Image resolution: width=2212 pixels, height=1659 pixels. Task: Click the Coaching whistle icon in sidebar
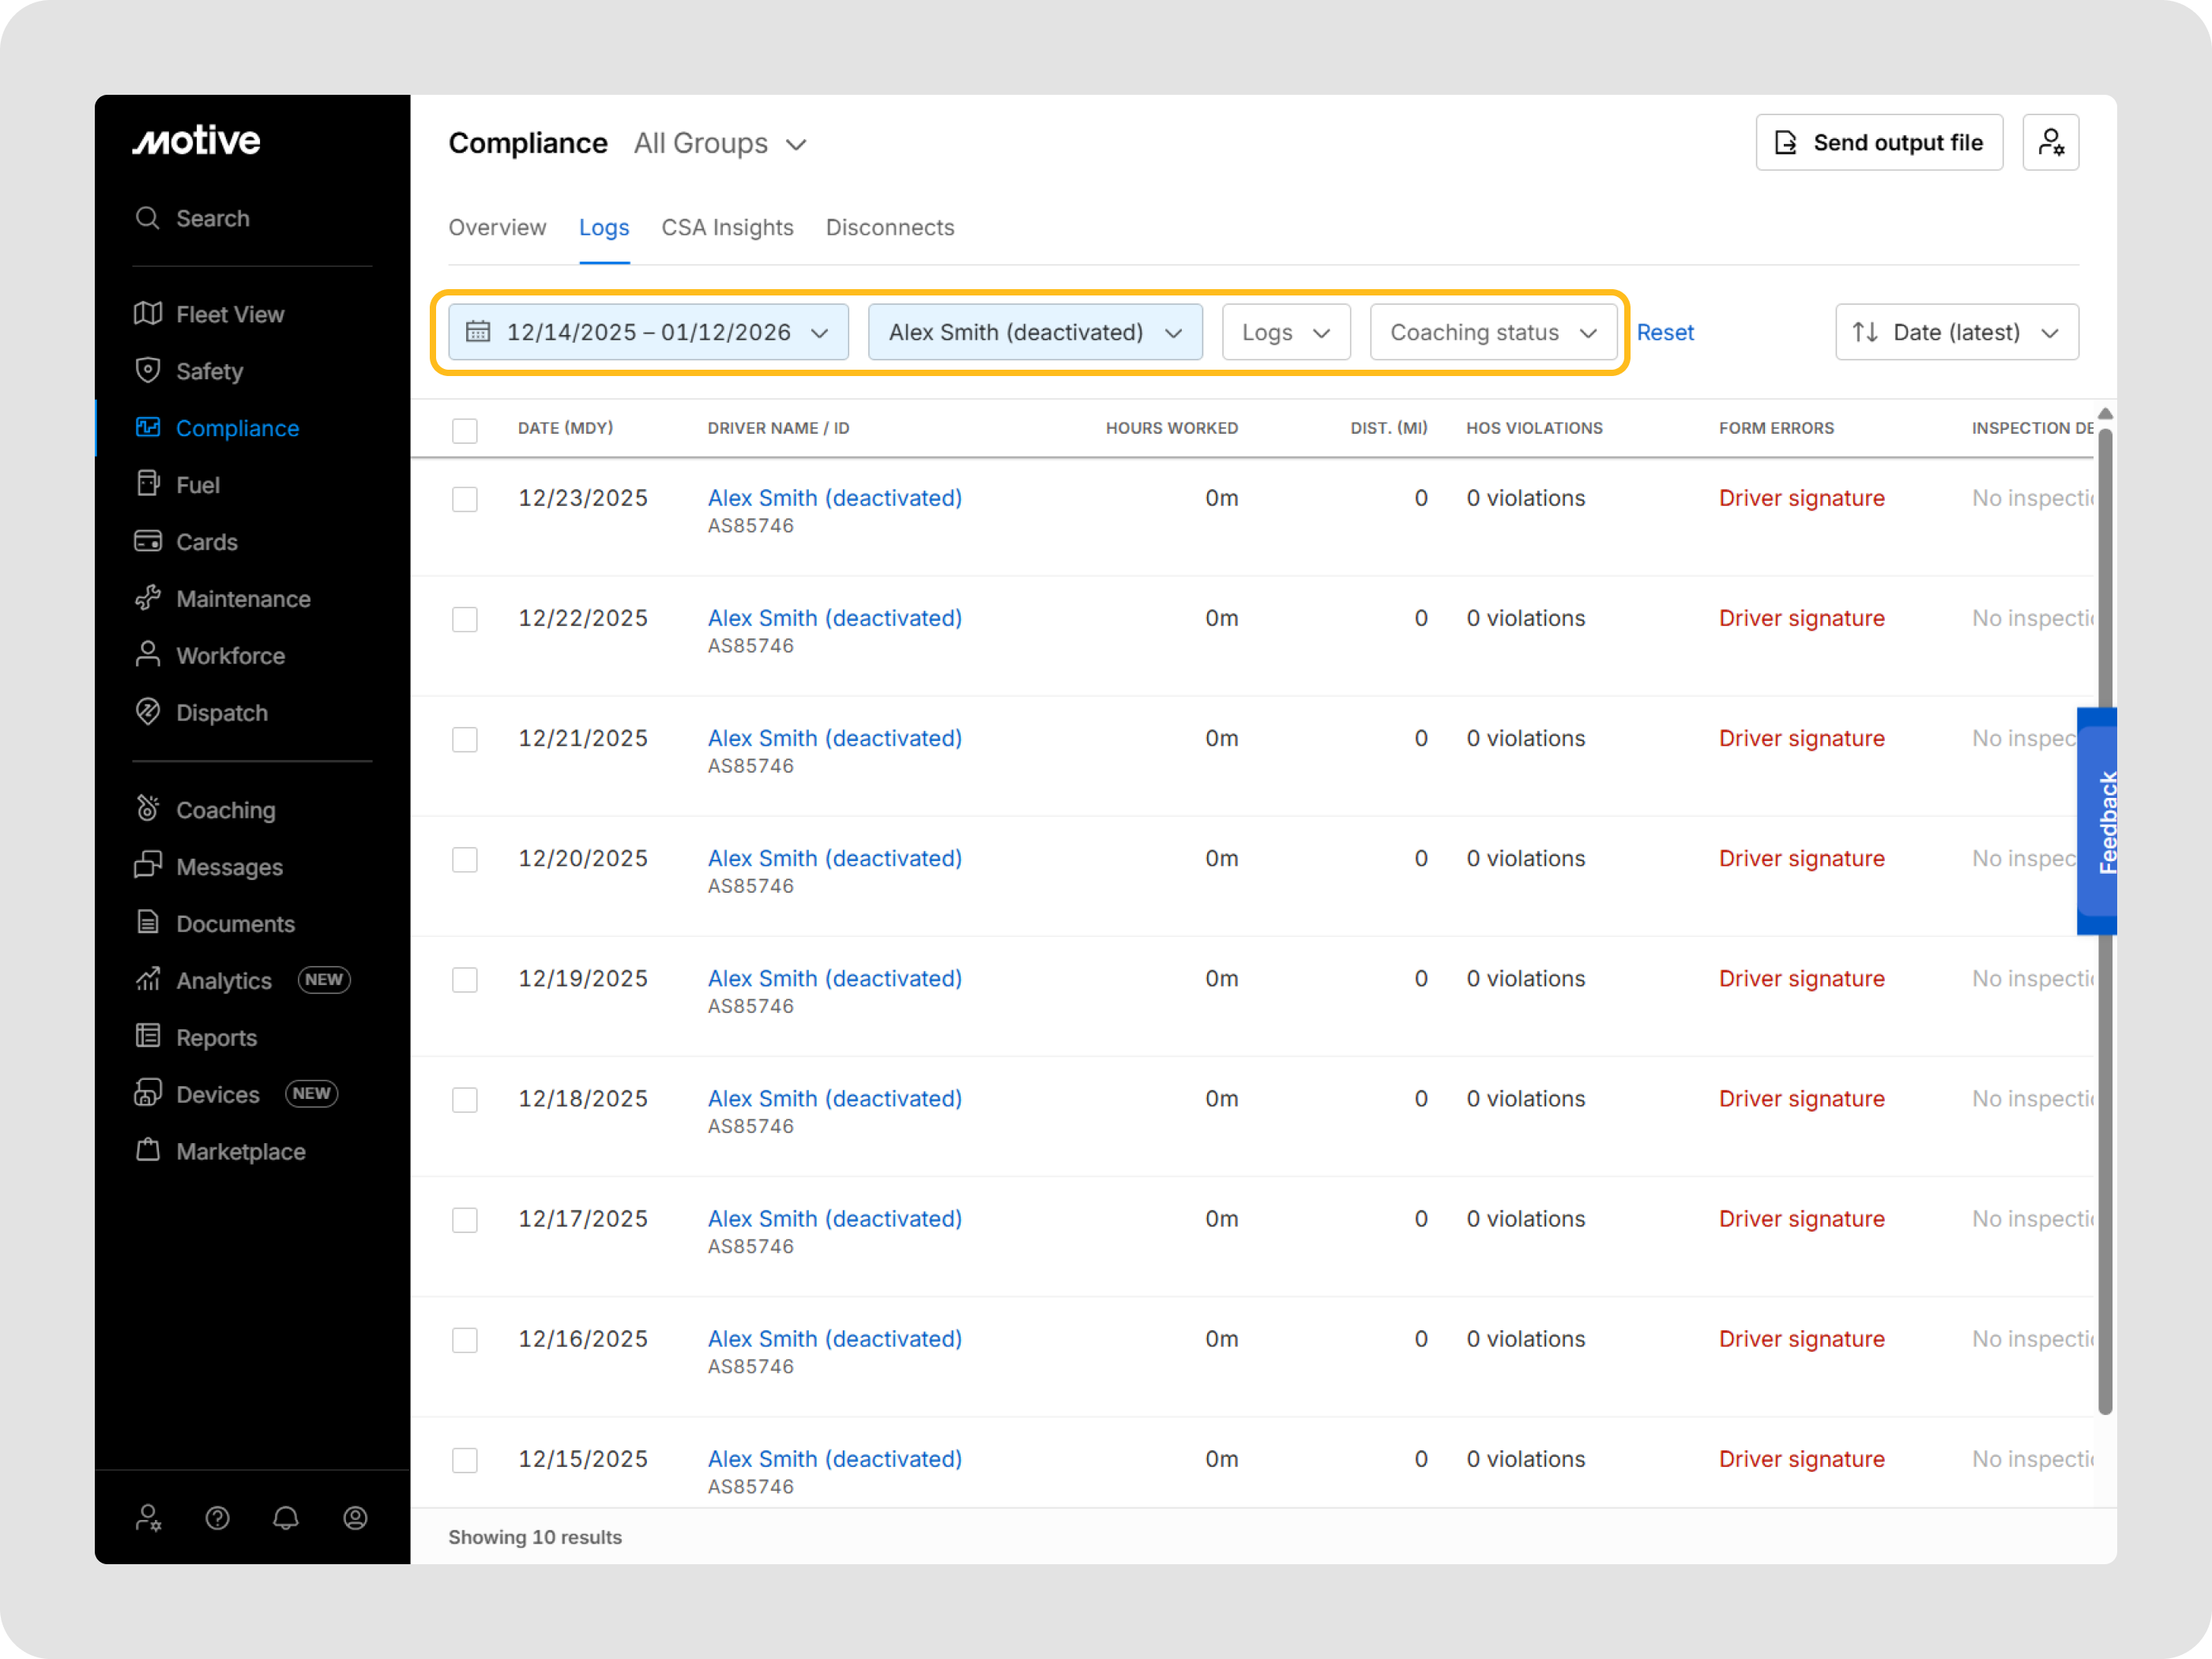pyautogui.click(x=148, y=809)
